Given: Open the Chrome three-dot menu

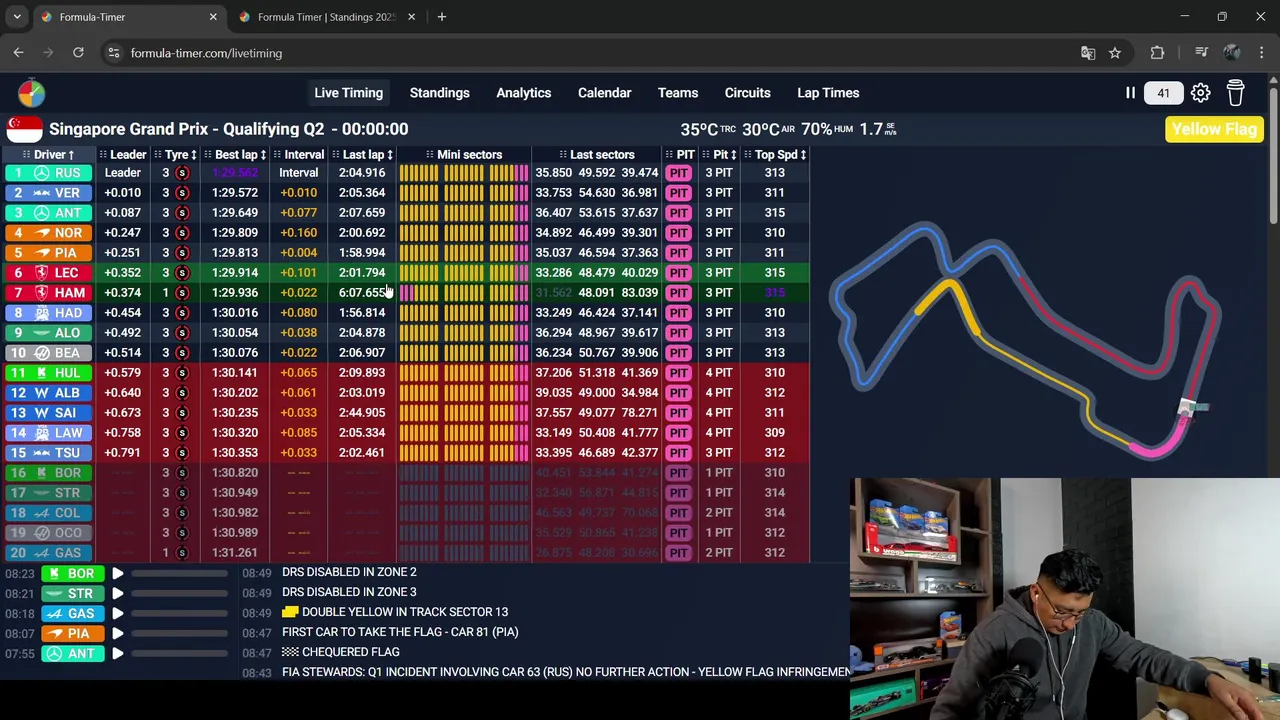Looking at the screenshot, I should pyautogui.click(x=1262, y=53).
